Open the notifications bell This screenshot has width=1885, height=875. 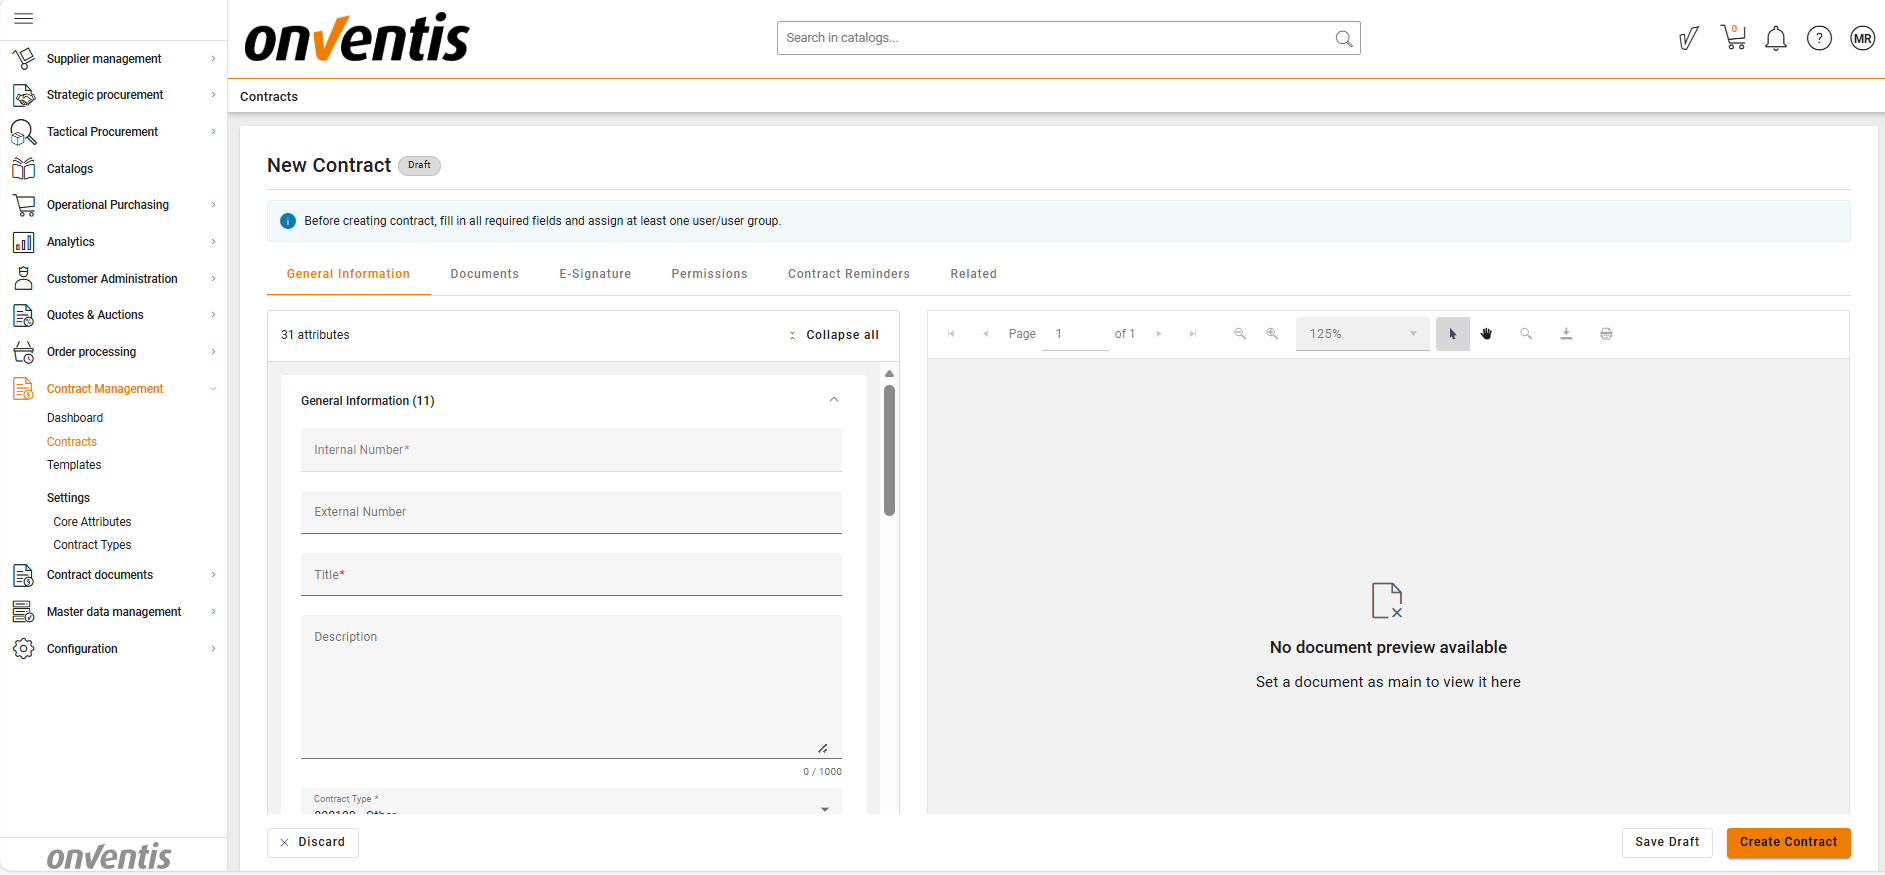(1775, 39)
